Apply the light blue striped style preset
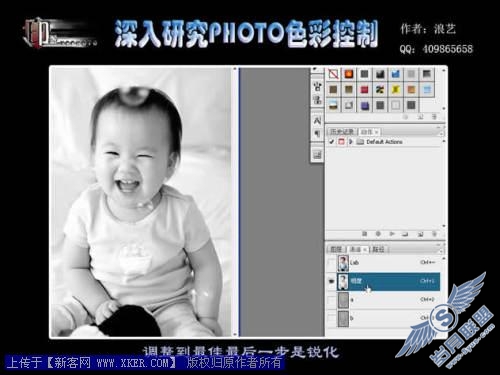 (x=427, y=90)
